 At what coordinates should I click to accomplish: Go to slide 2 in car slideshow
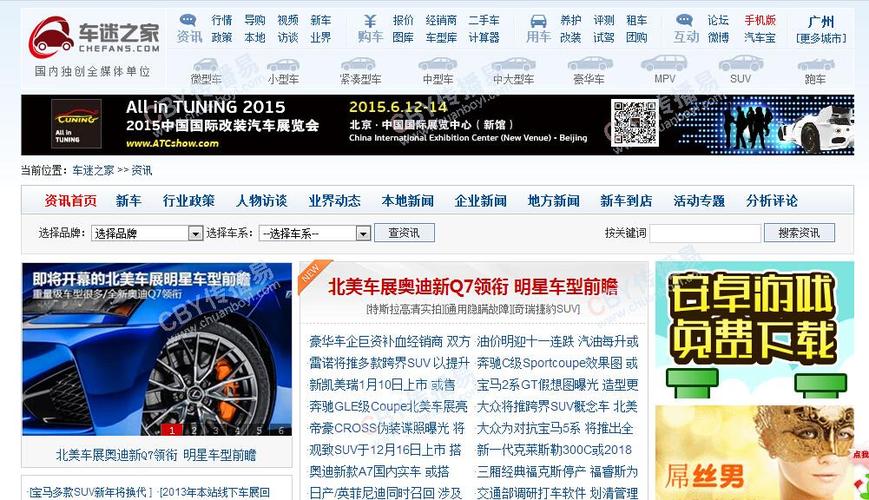tap(193, 430)
